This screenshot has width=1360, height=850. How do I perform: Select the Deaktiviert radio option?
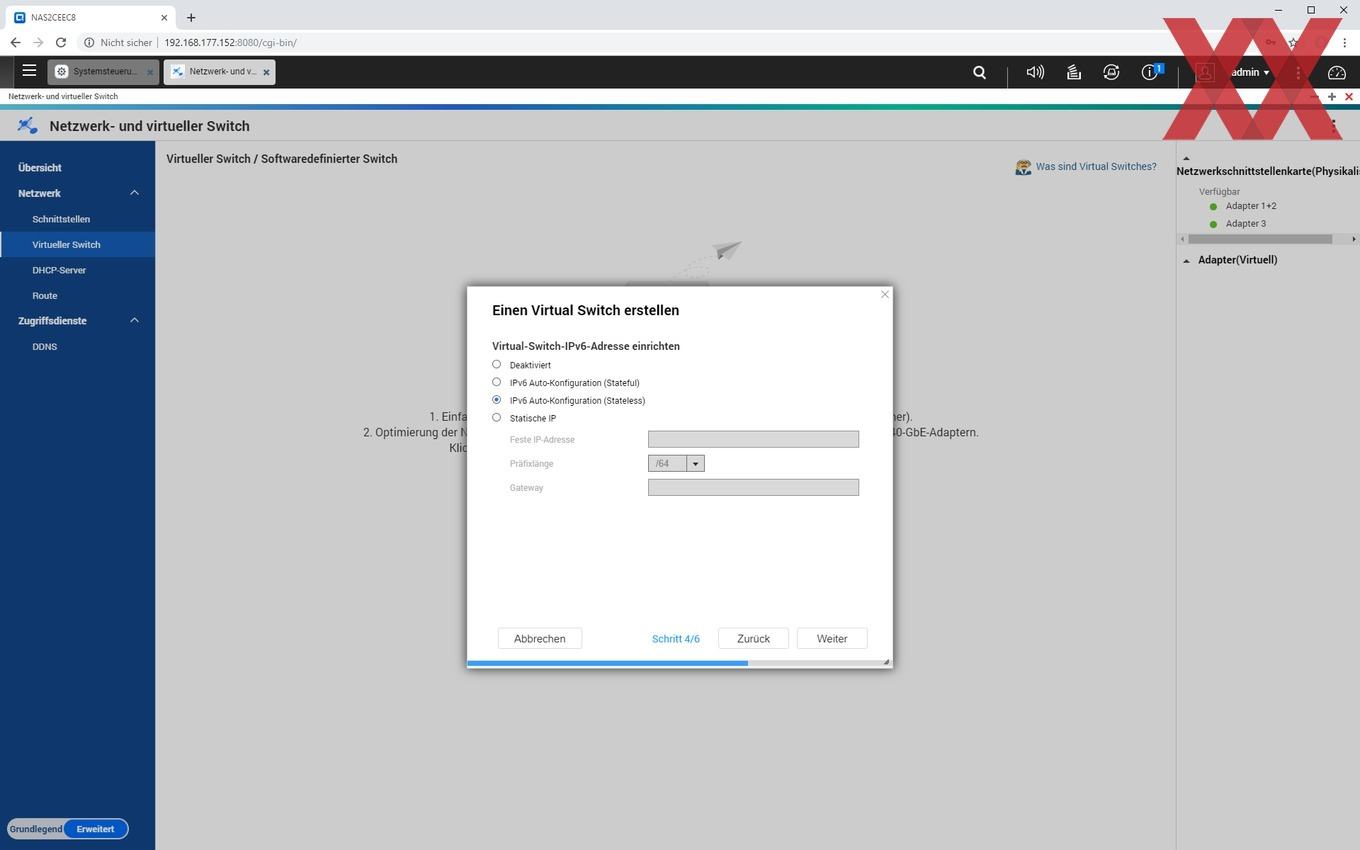point(496,364)
